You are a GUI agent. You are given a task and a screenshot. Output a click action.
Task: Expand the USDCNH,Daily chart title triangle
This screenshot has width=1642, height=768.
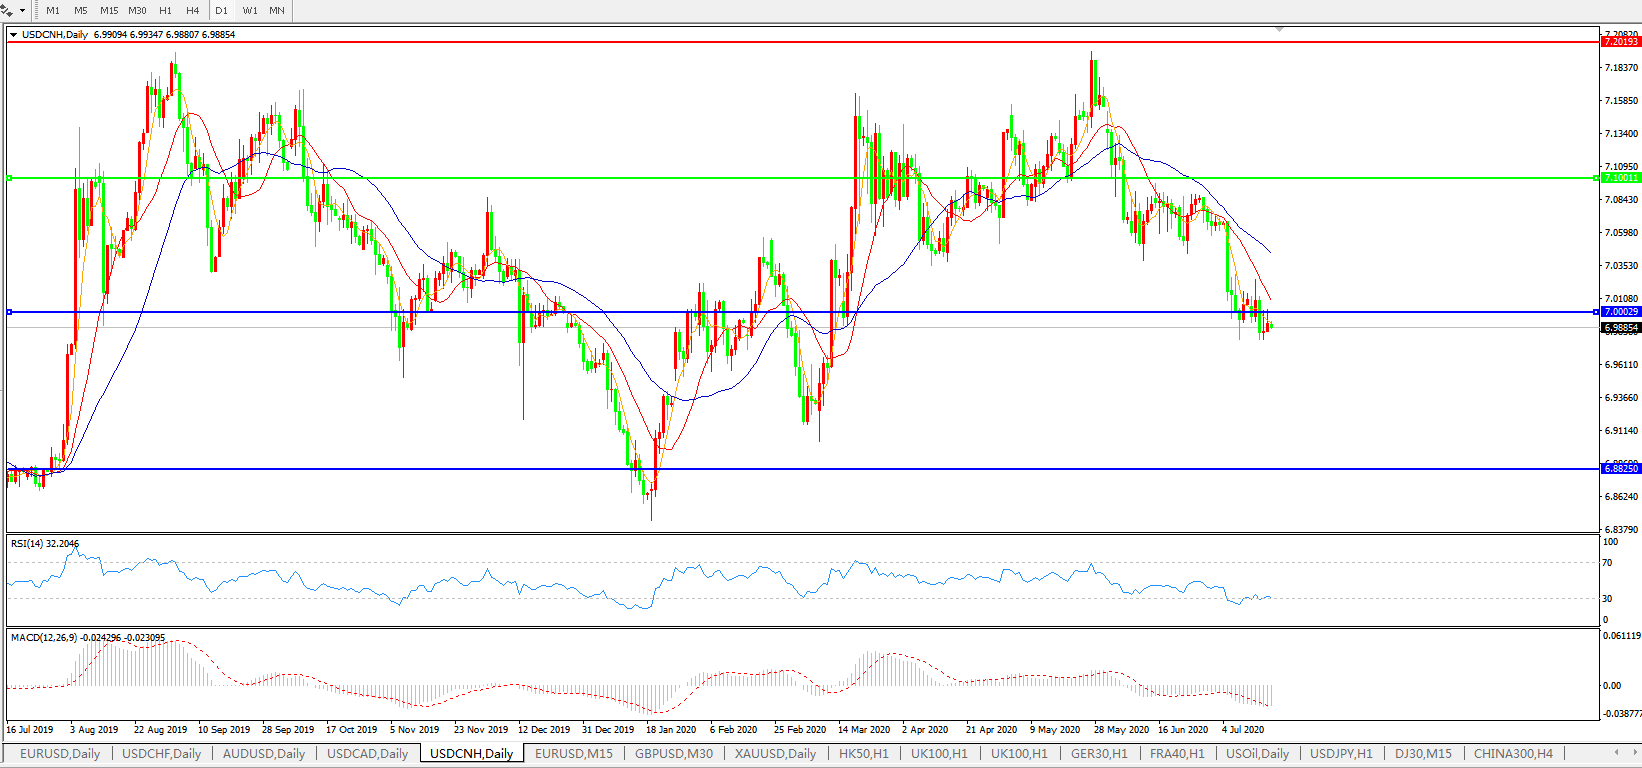pyautogui.click(x=14, y=35)
